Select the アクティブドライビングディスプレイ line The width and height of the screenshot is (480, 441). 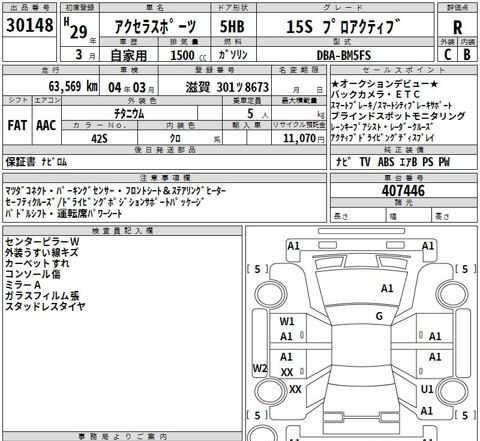(382, 138)
